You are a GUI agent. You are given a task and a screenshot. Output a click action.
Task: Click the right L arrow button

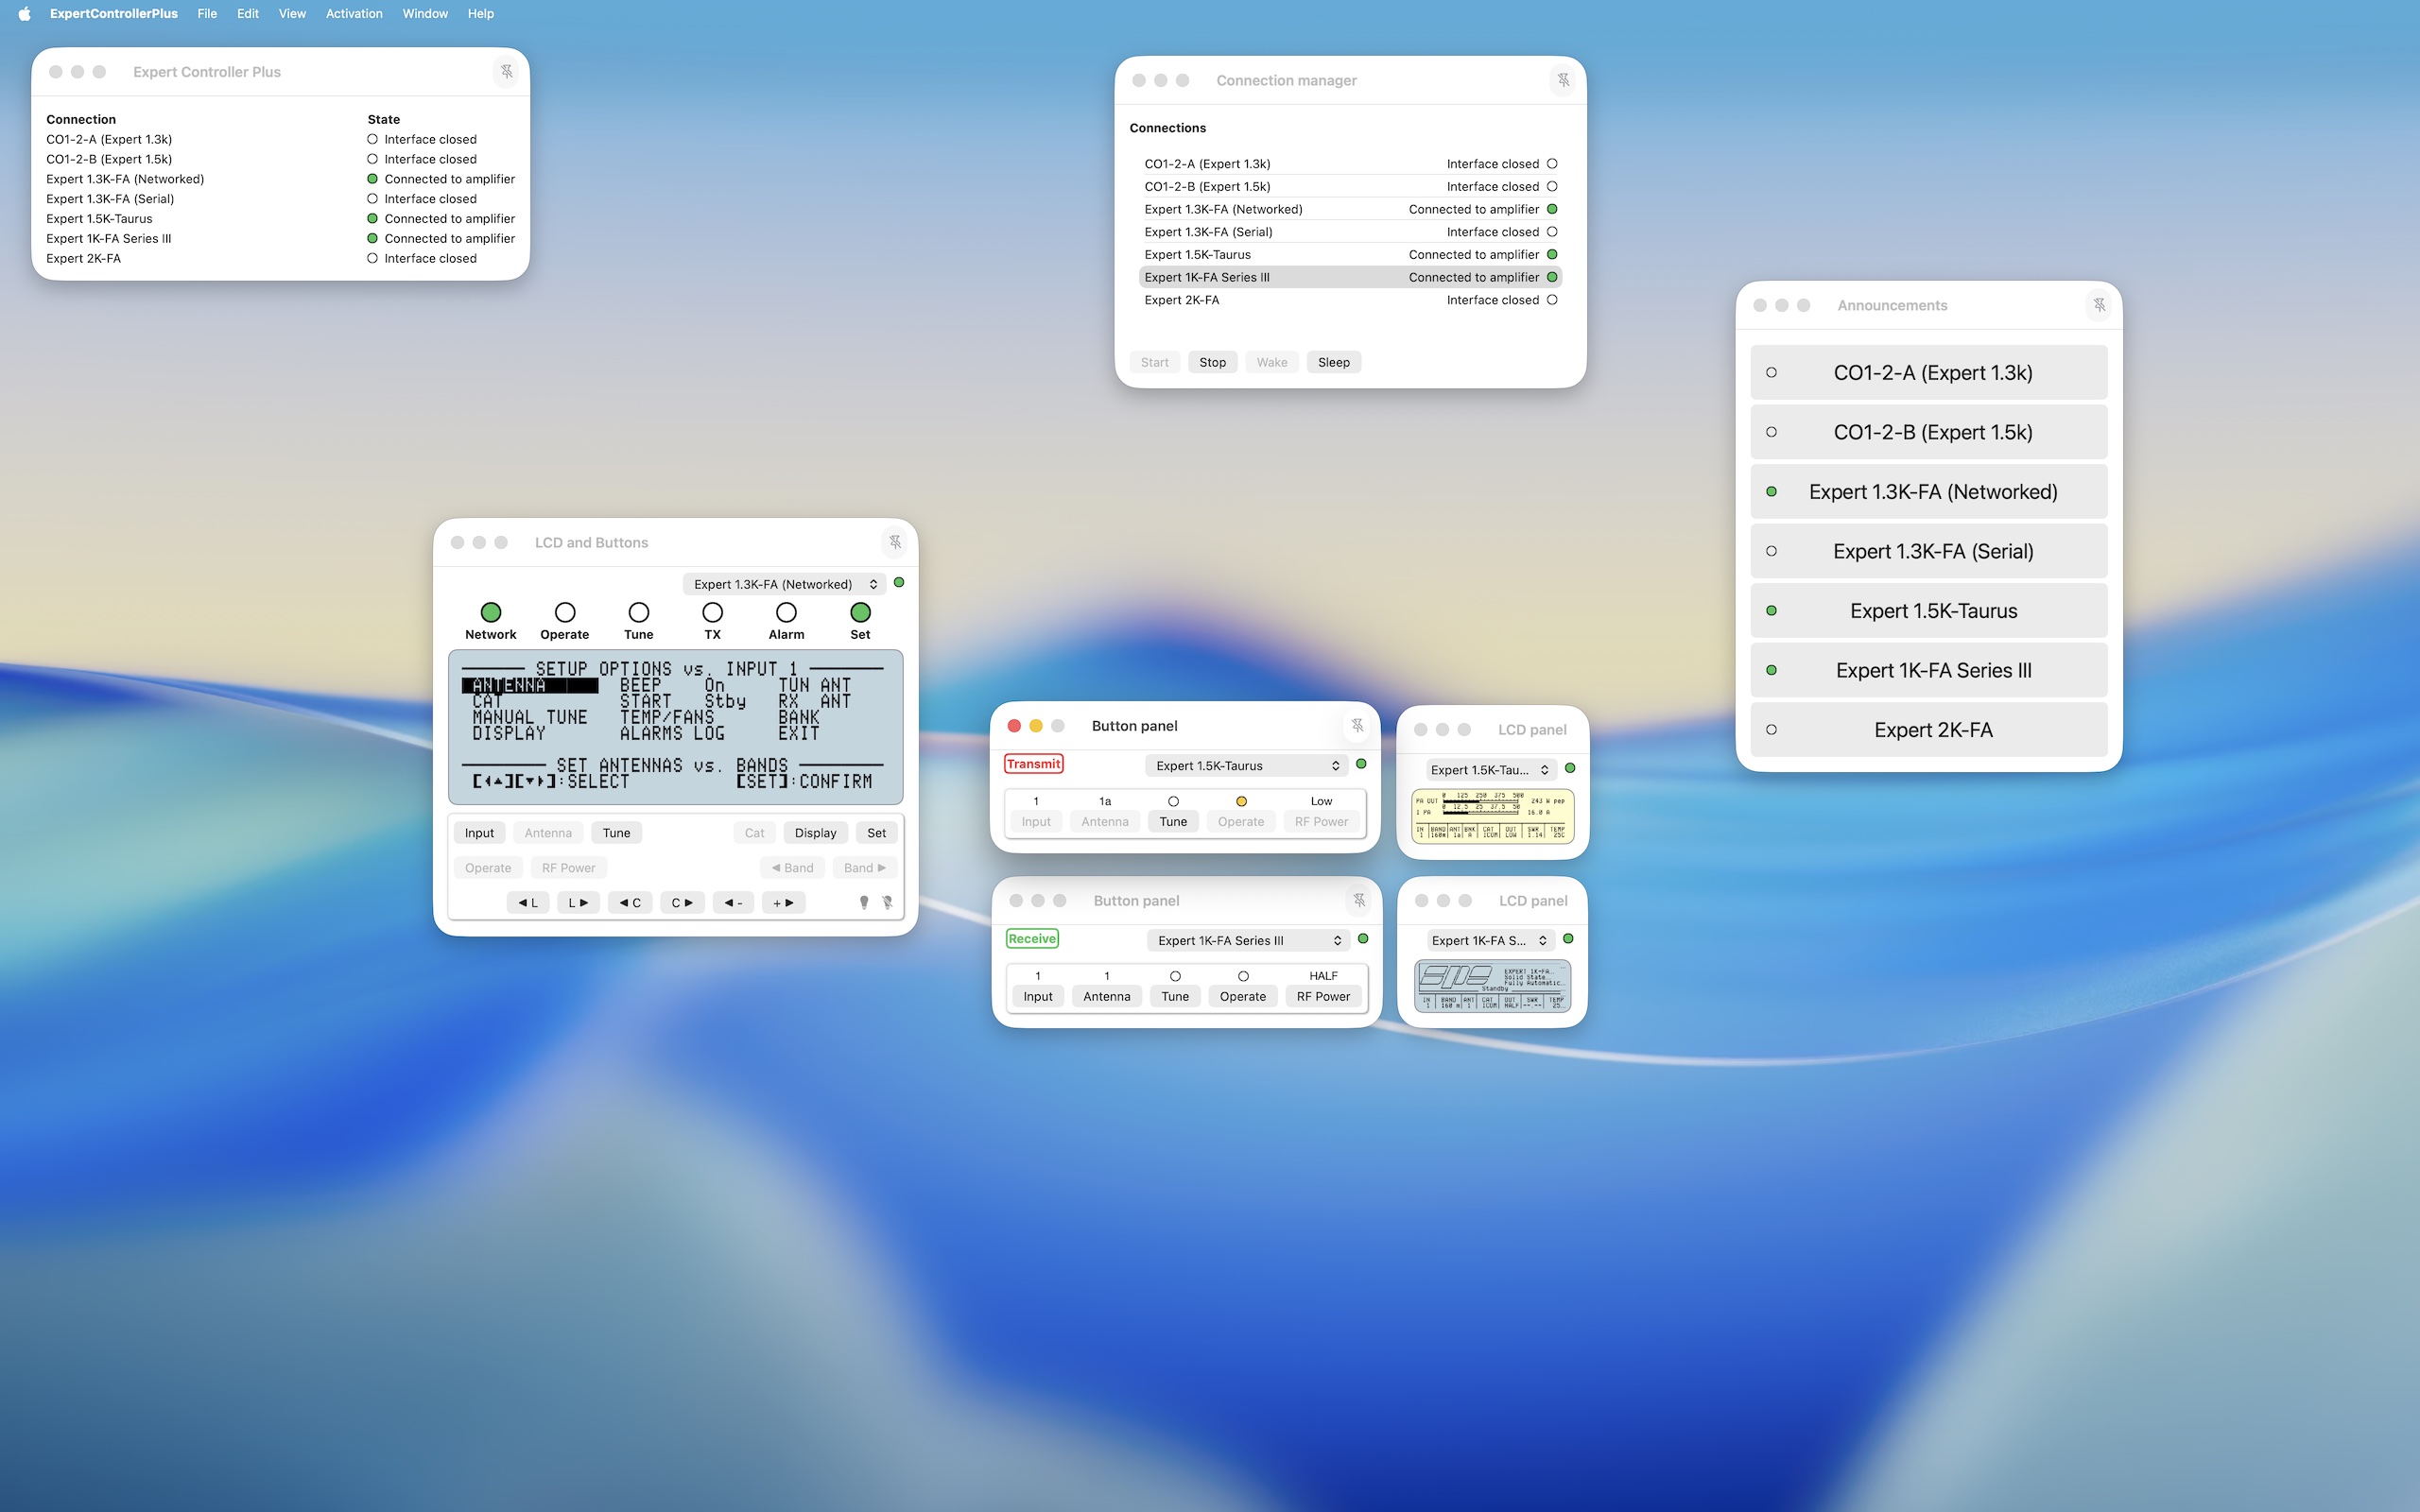click(x=578, y=902)
